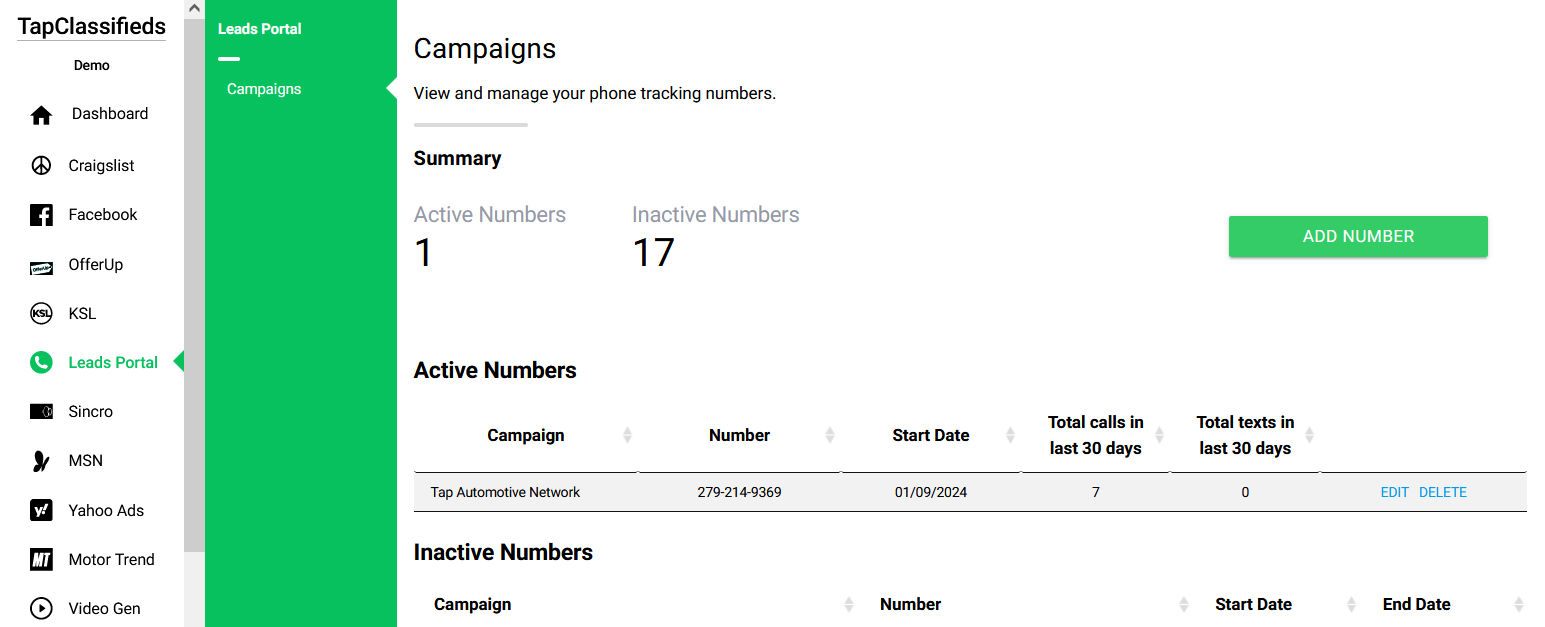Click the MSN butterfly icon
Screen dimensions: 1545x627
pos(41,461)
